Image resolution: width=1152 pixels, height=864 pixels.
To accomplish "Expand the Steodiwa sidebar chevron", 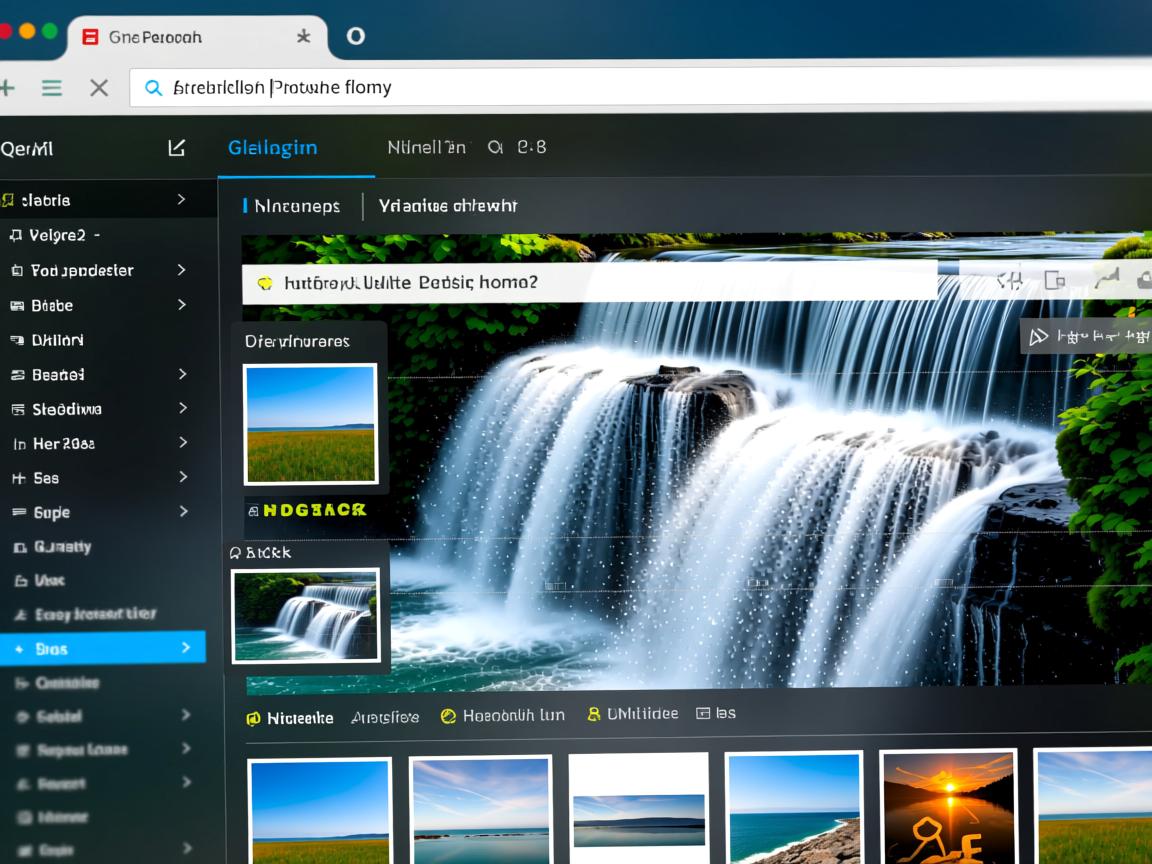I will click(182, 408).
